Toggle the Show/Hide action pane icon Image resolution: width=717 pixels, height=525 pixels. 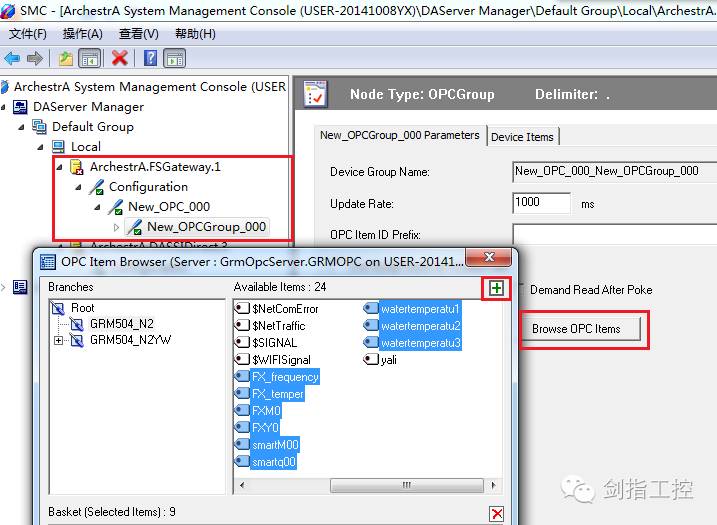tap(175, 59)
